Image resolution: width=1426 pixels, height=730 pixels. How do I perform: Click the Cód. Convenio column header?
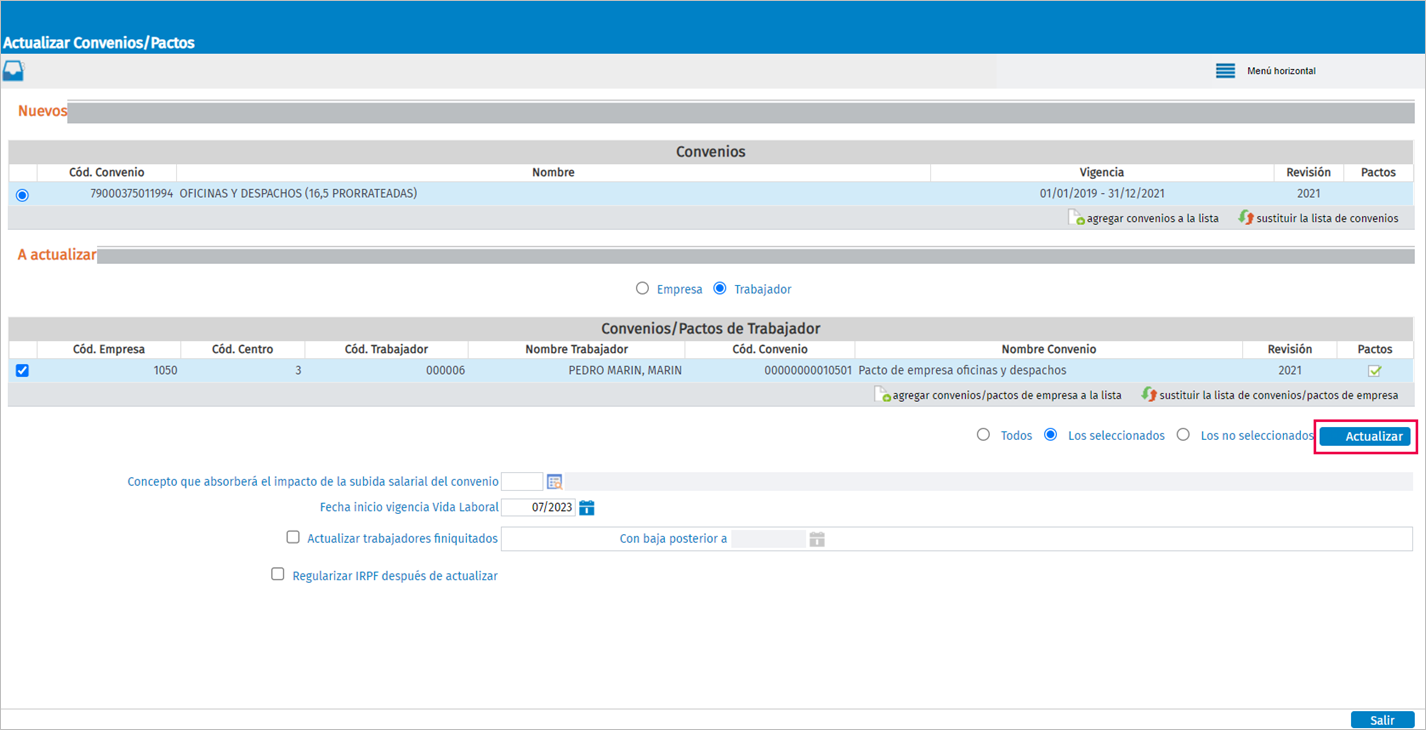[x=106, y=173]
